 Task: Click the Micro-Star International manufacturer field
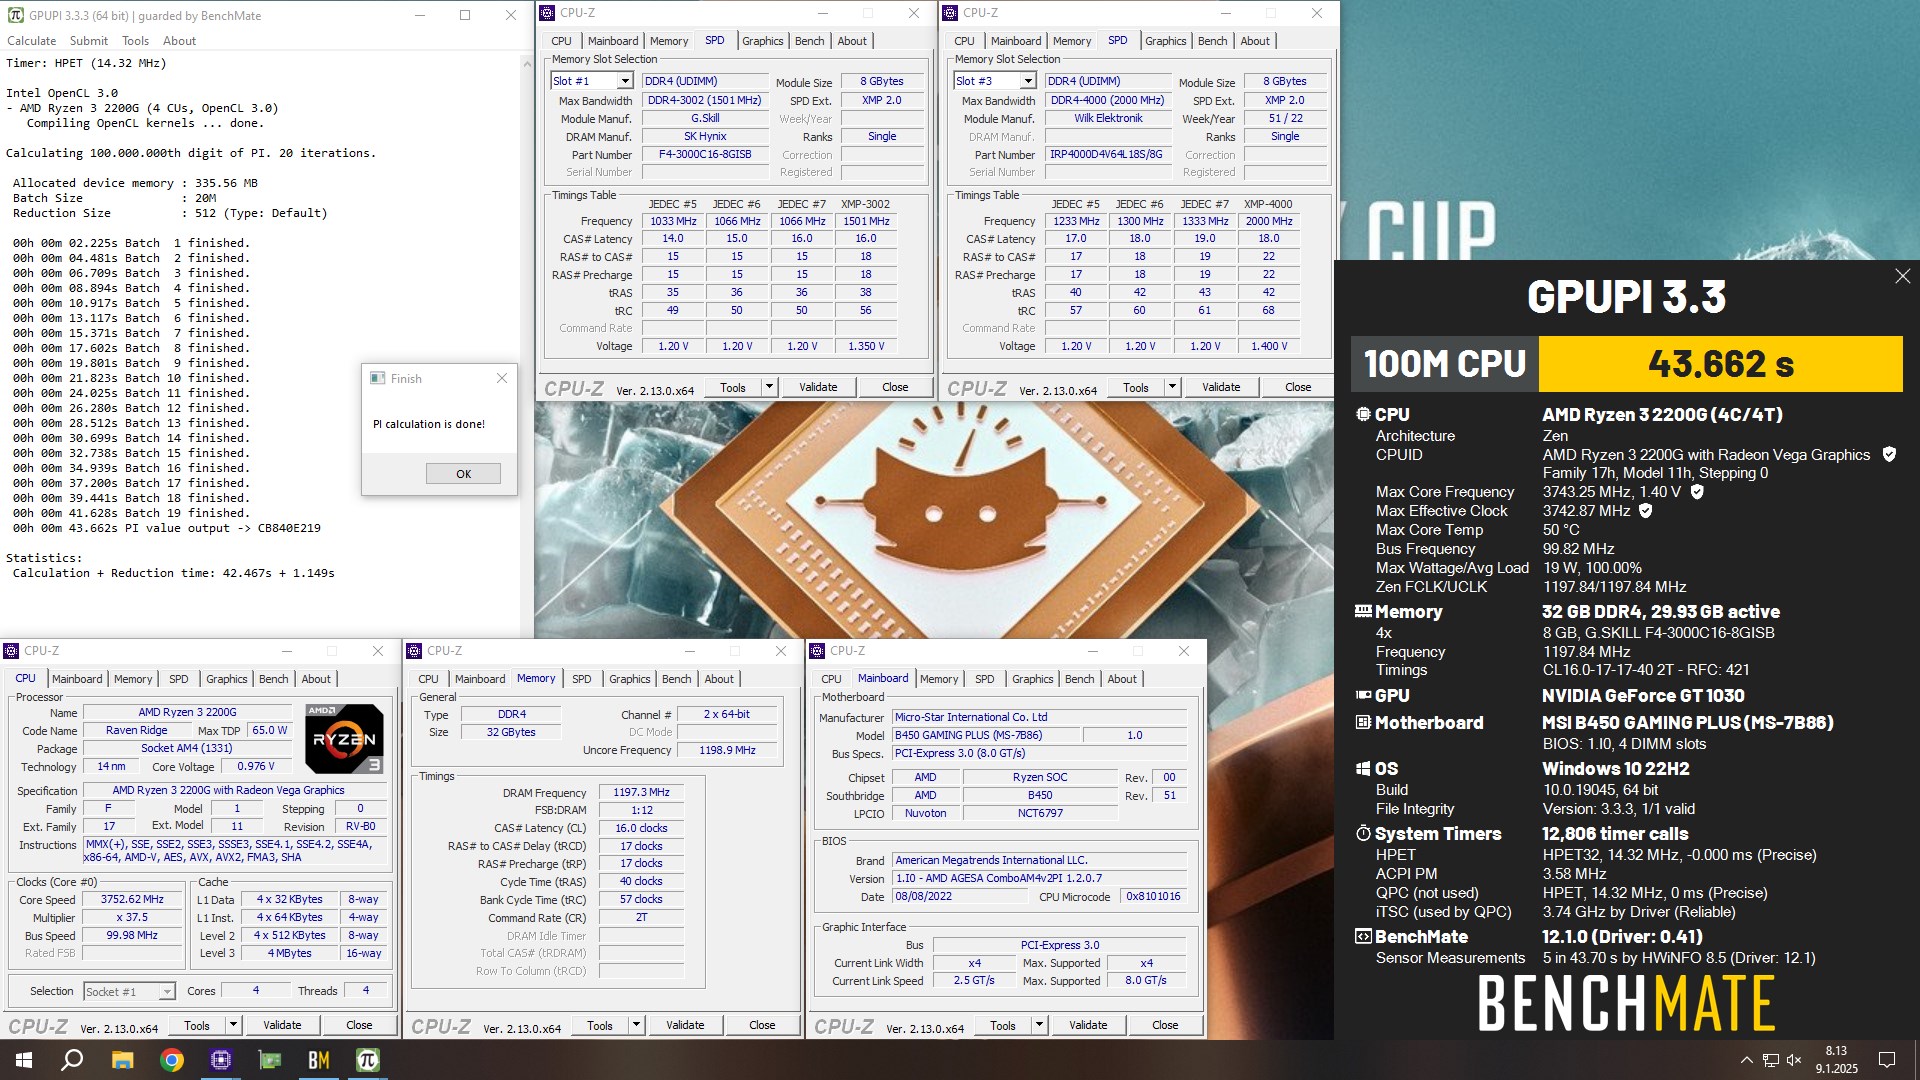point(1039,717)
